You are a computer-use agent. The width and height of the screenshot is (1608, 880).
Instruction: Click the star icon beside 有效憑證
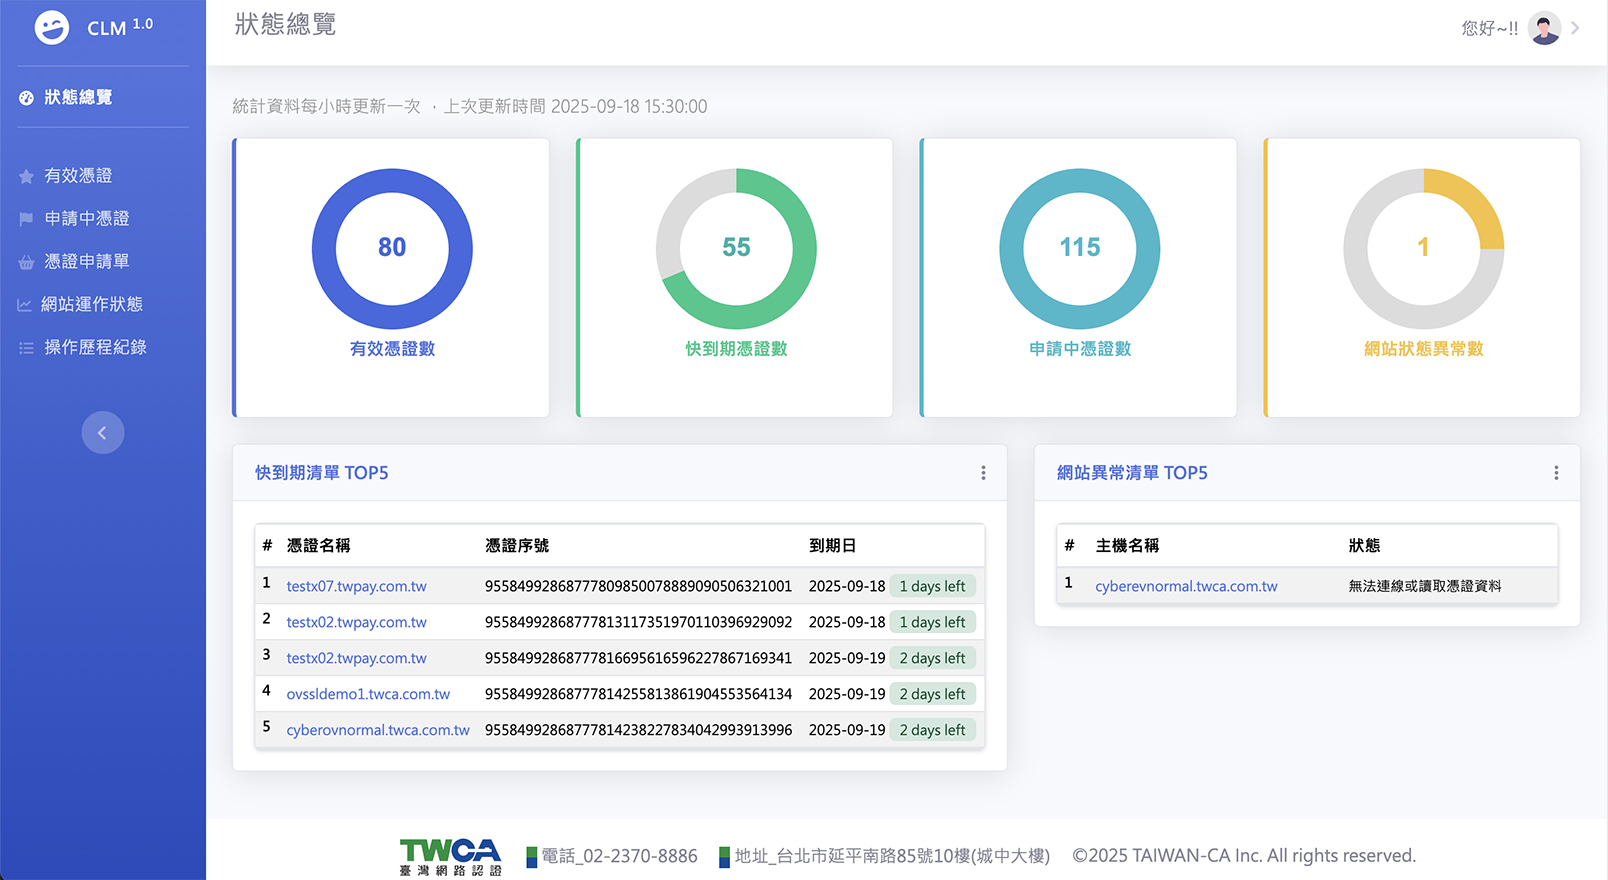coord(26,176)
